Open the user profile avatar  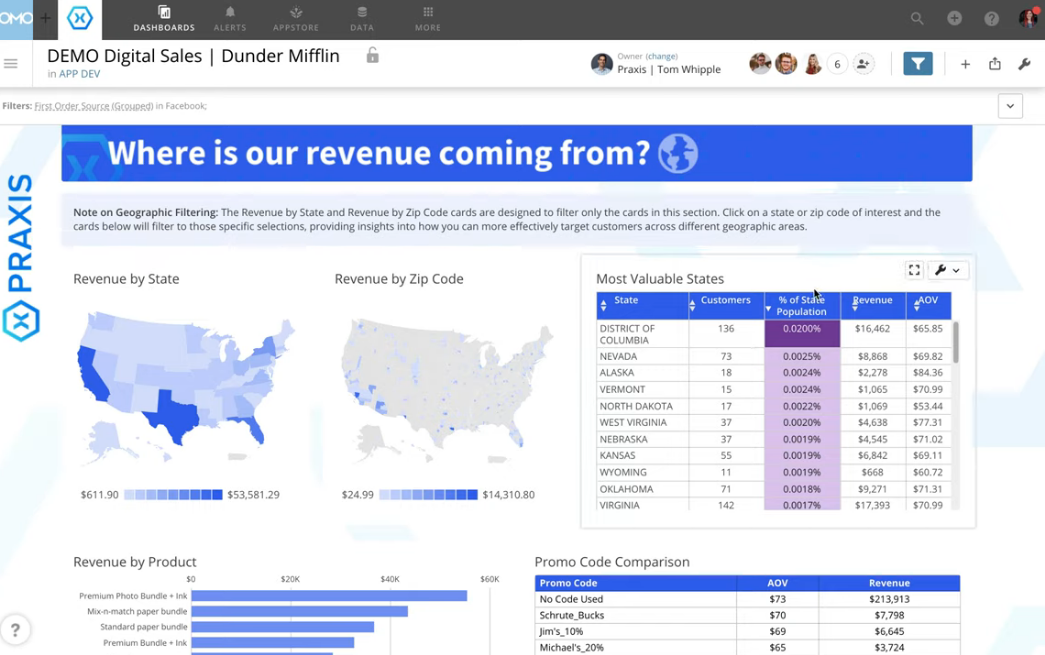point(1028,18)
